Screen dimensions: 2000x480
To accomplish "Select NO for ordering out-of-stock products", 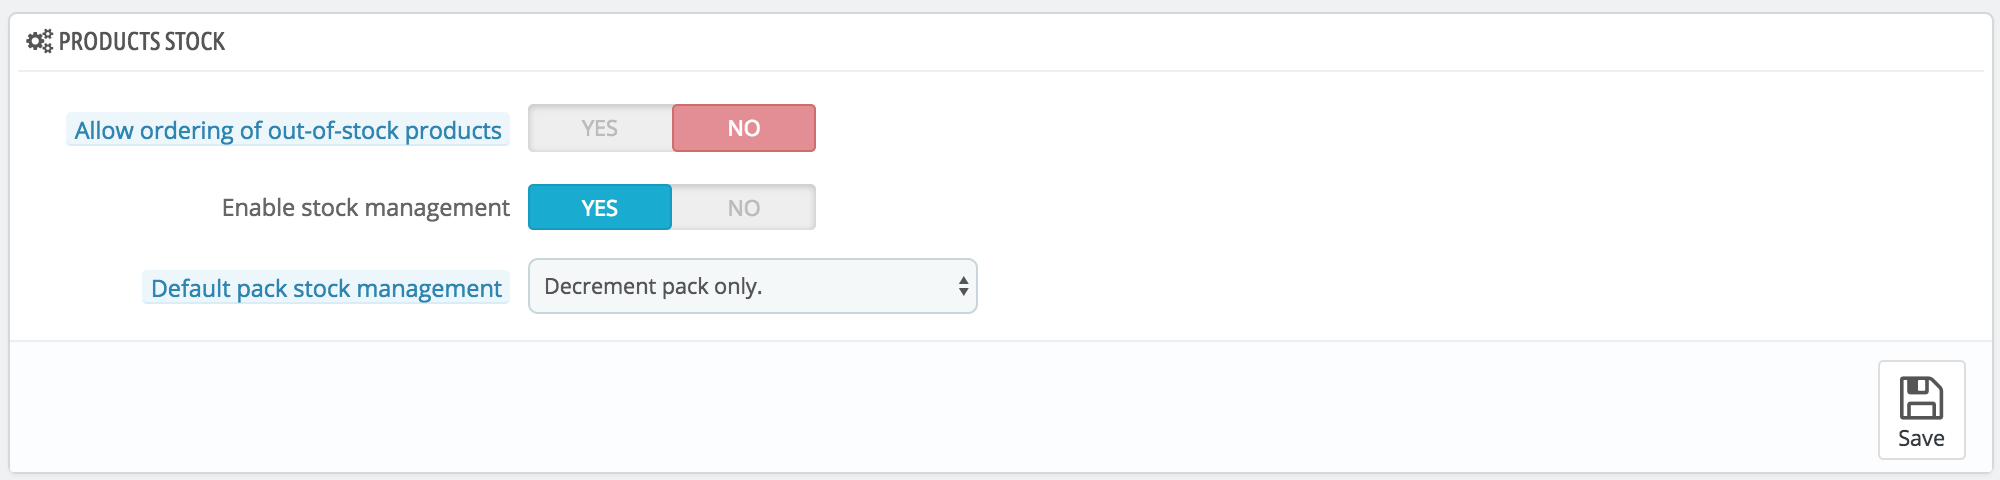I will point(744,128).
